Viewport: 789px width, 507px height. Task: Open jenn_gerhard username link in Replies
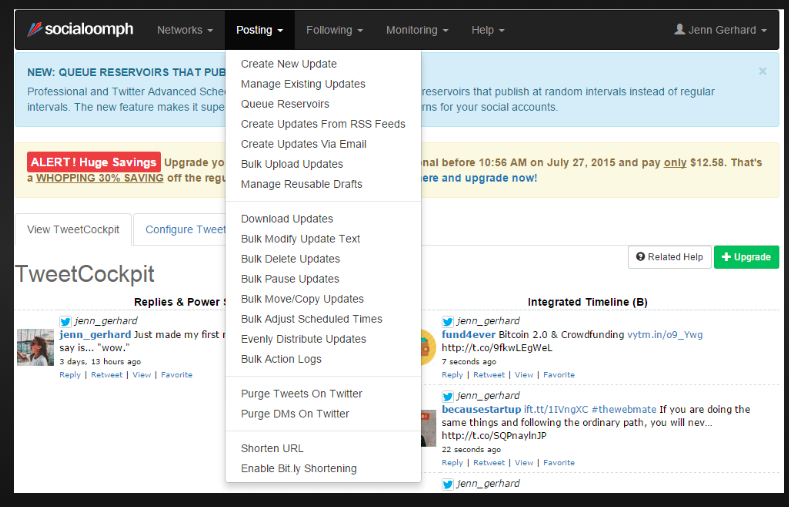pyautogui.click(x=95, y=335)
